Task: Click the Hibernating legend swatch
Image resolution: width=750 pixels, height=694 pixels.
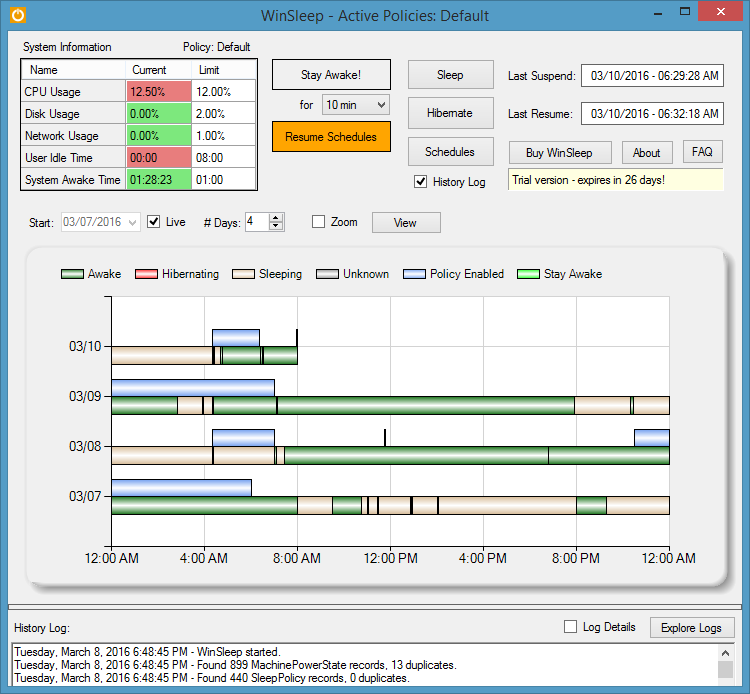Action: tap(146, 274)
